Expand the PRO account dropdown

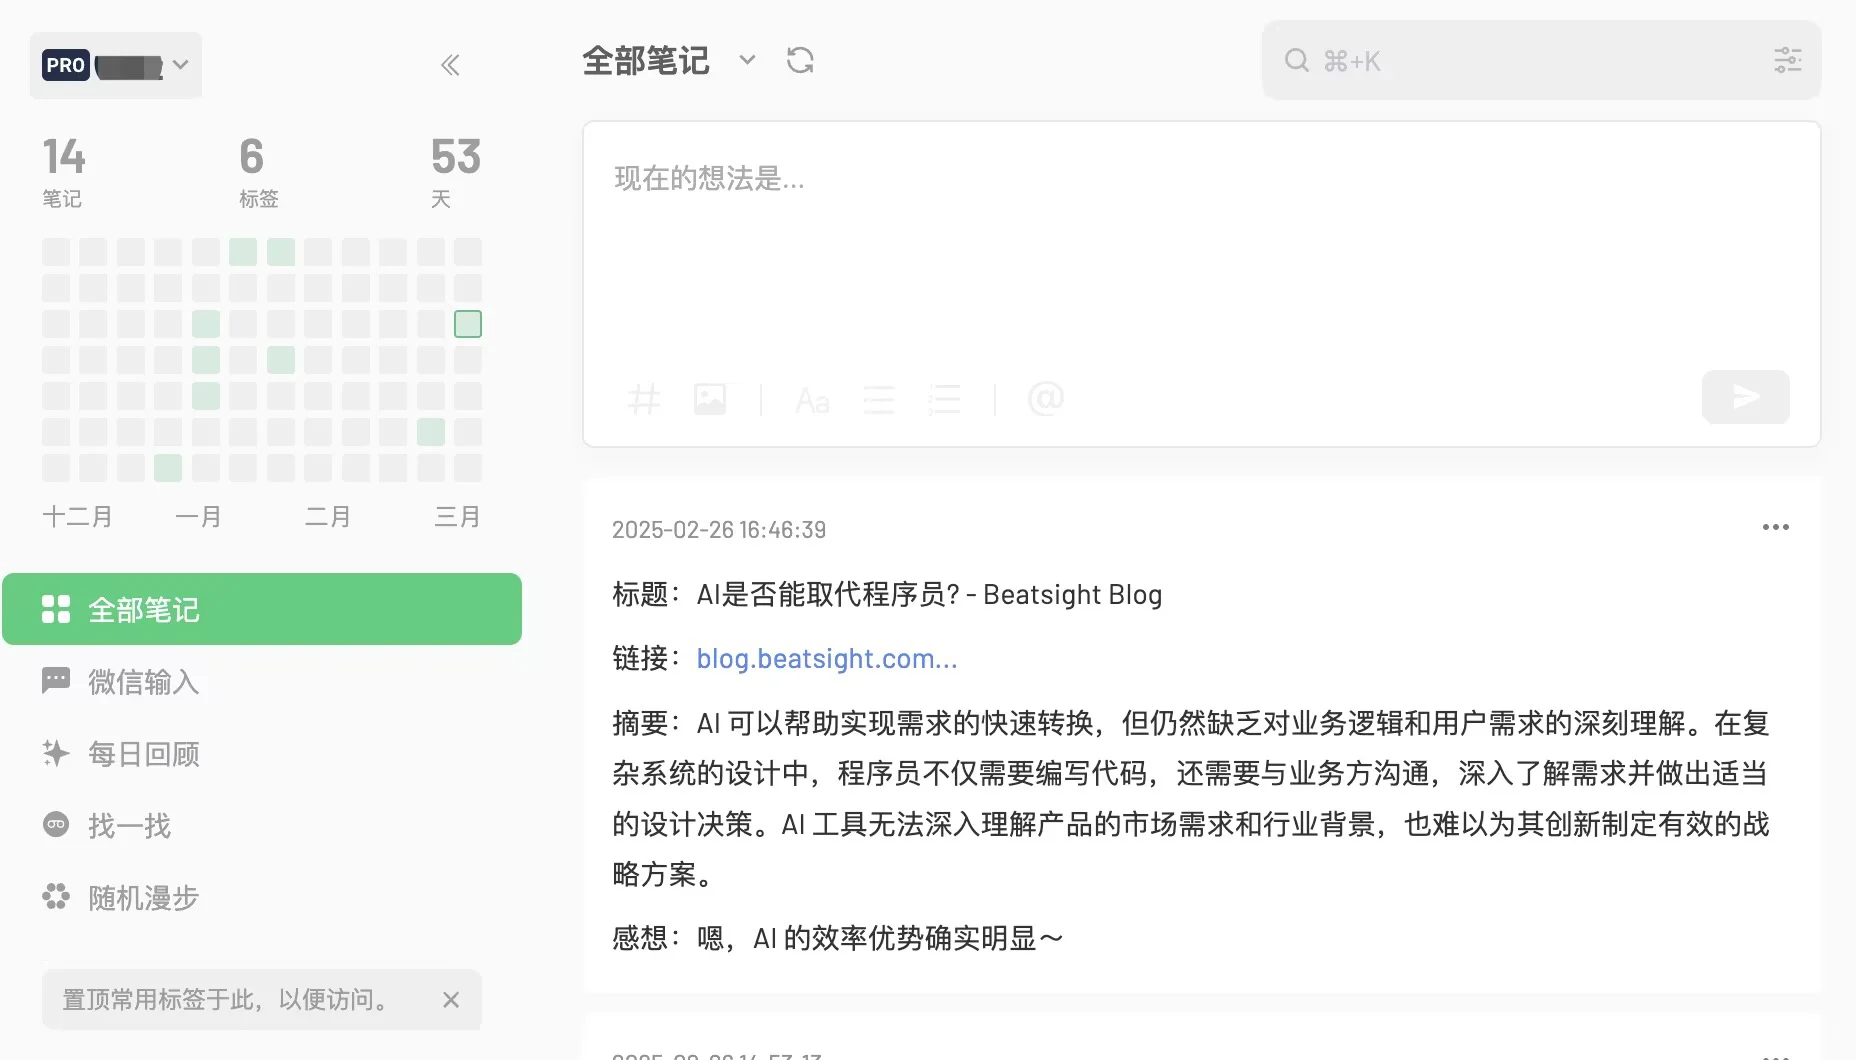click(180, 64)
